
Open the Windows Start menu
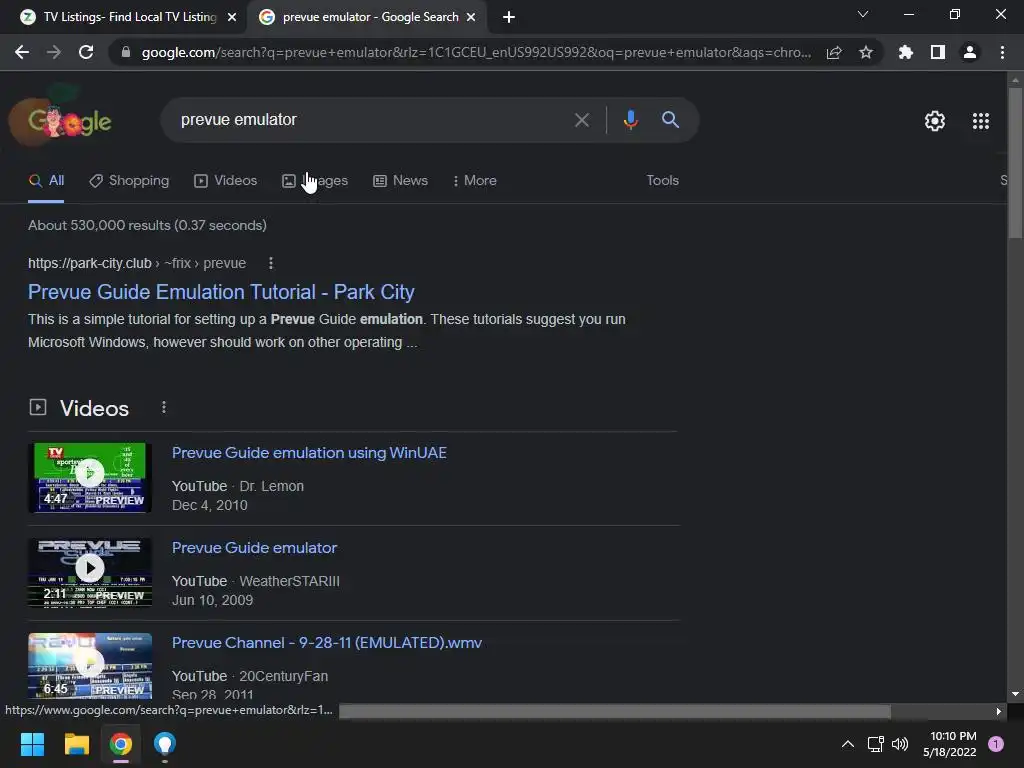[x=32, y=744]
